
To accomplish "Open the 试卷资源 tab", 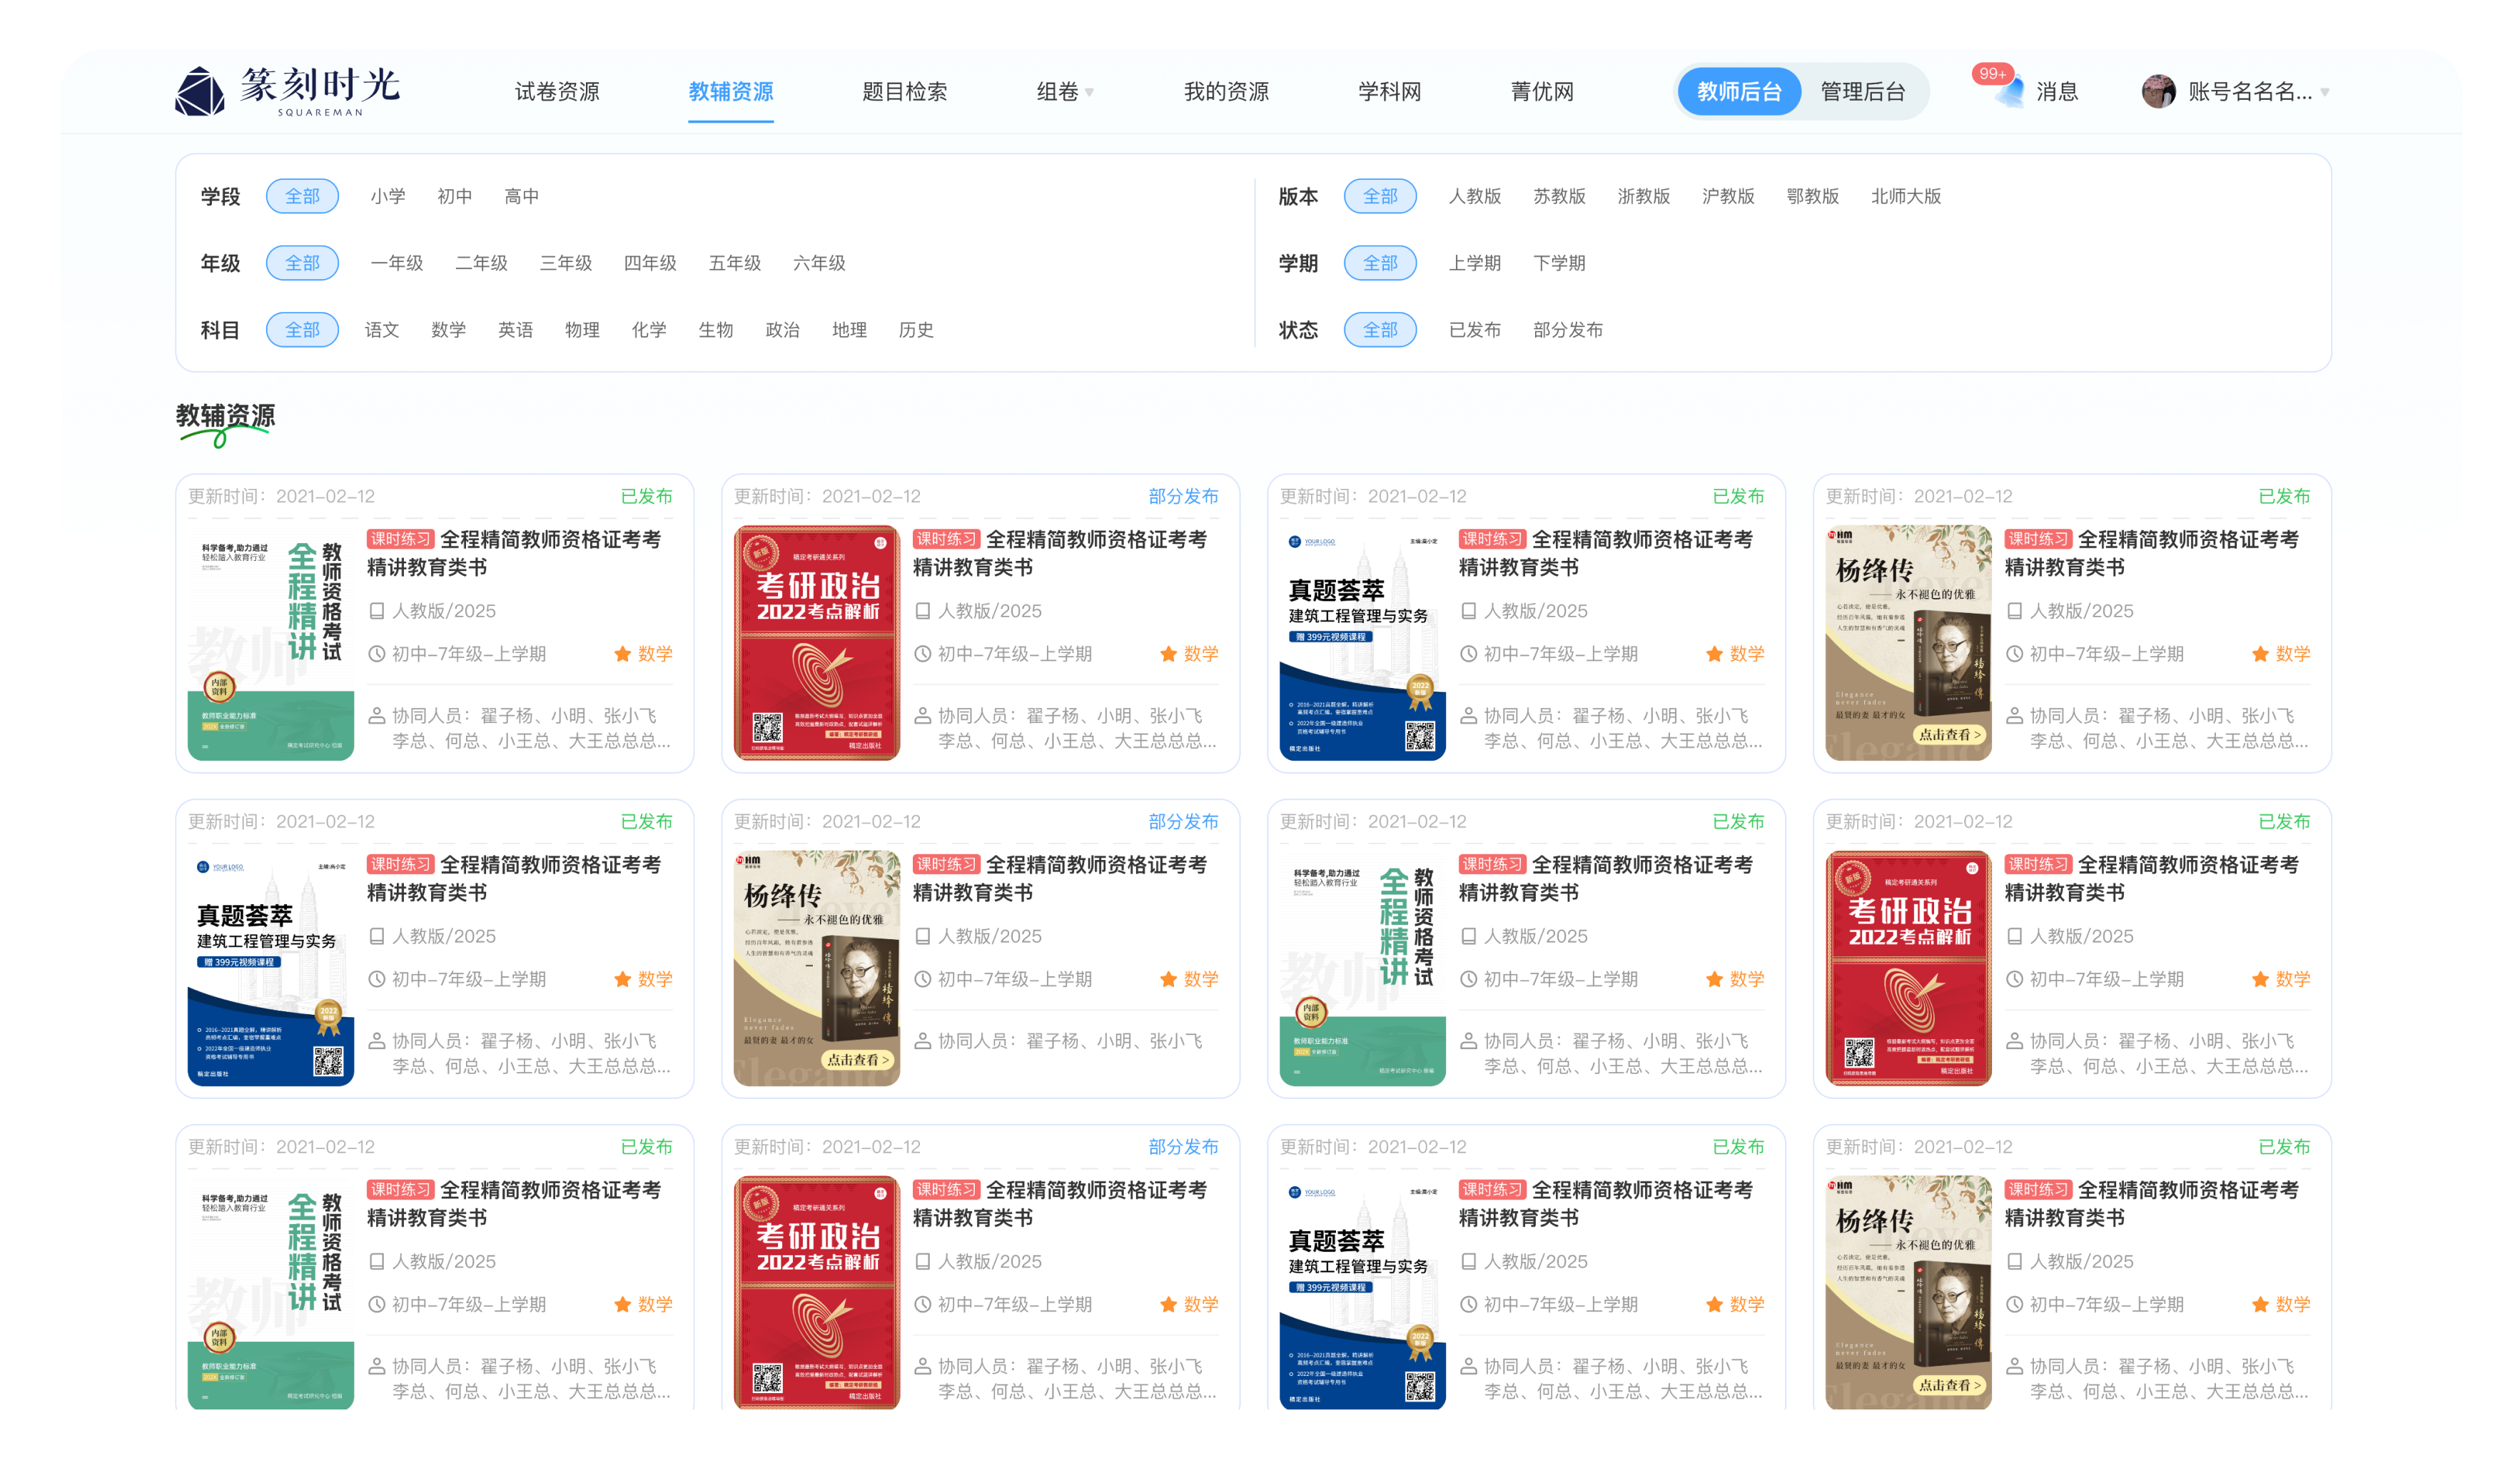I will click(557, 92).
